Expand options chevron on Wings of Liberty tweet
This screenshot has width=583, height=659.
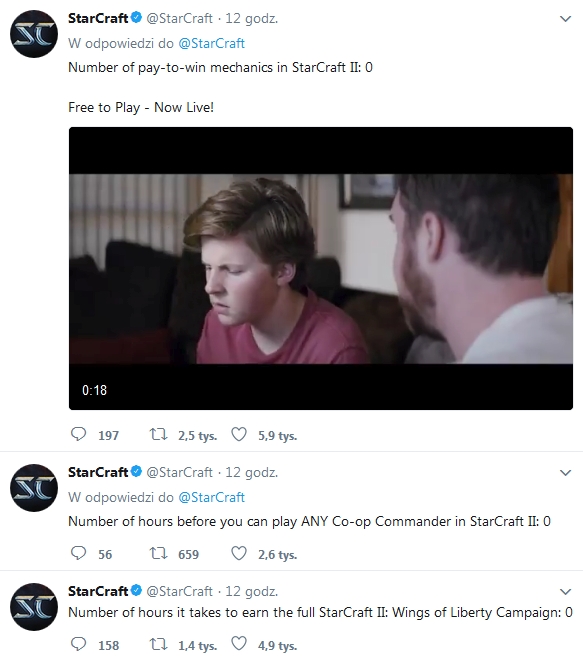pyautogui.click(x=566, y=592)
